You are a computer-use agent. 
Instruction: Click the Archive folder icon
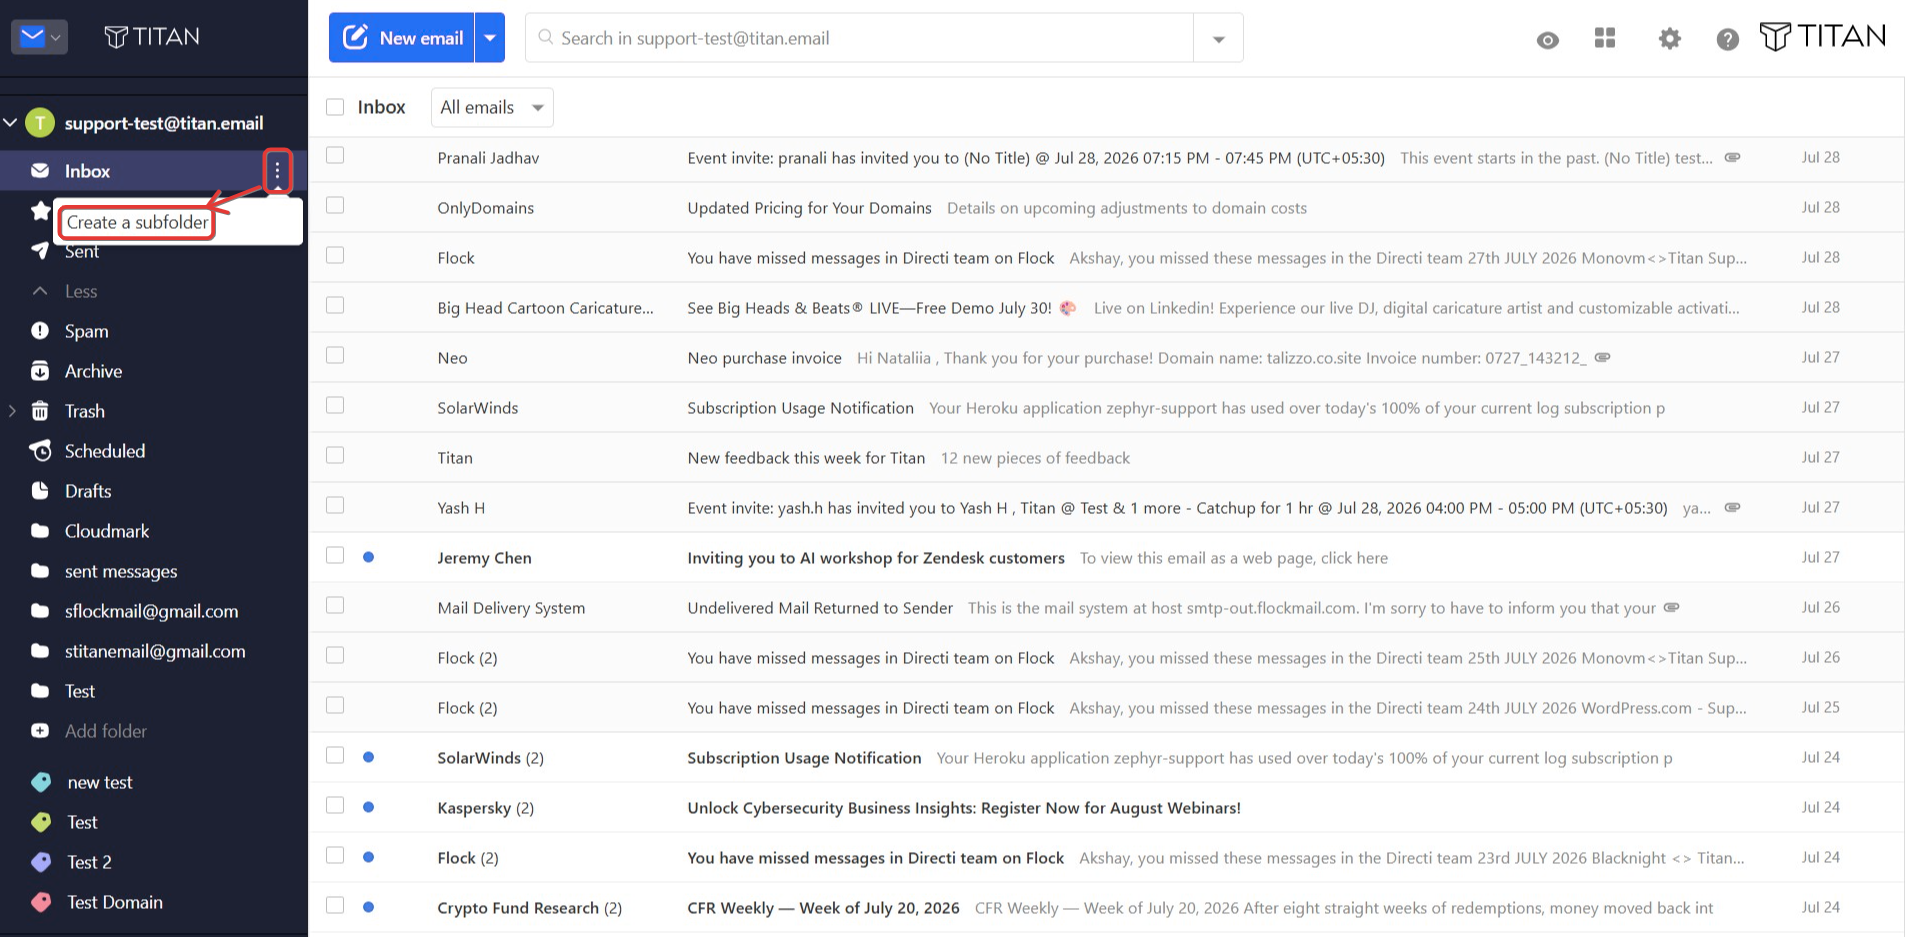(x=40, y=371)
